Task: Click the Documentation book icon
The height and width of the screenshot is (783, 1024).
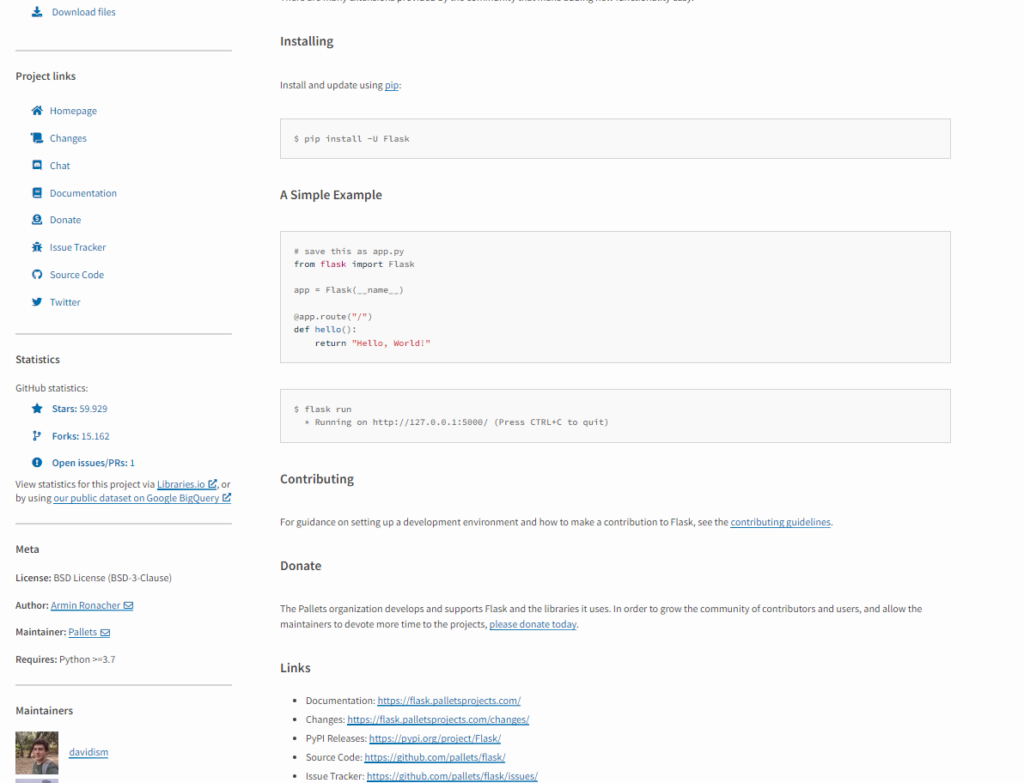Action: point(37,193)
